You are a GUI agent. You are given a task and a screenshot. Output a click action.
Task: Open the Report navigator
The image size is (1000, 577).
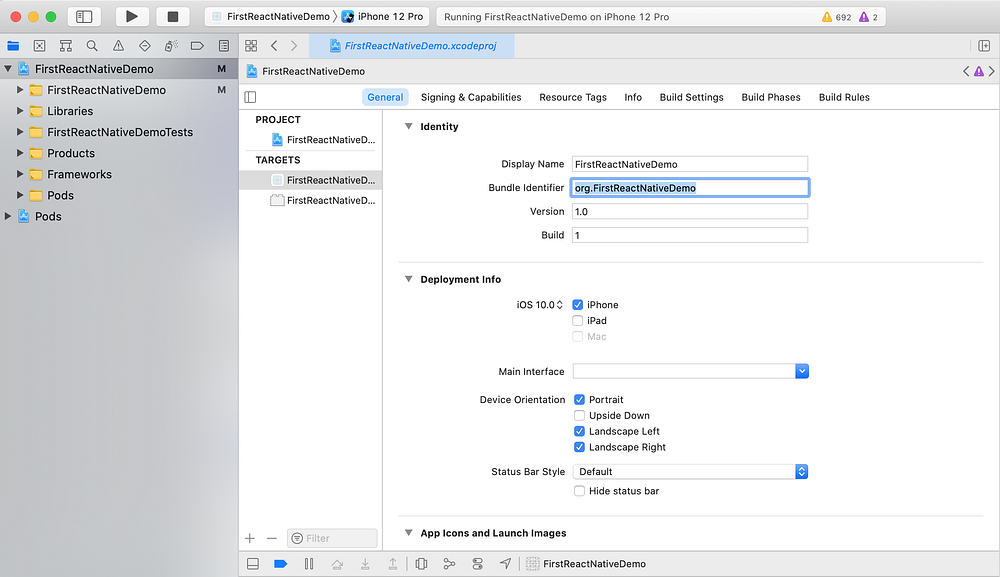tap(224, 46)
